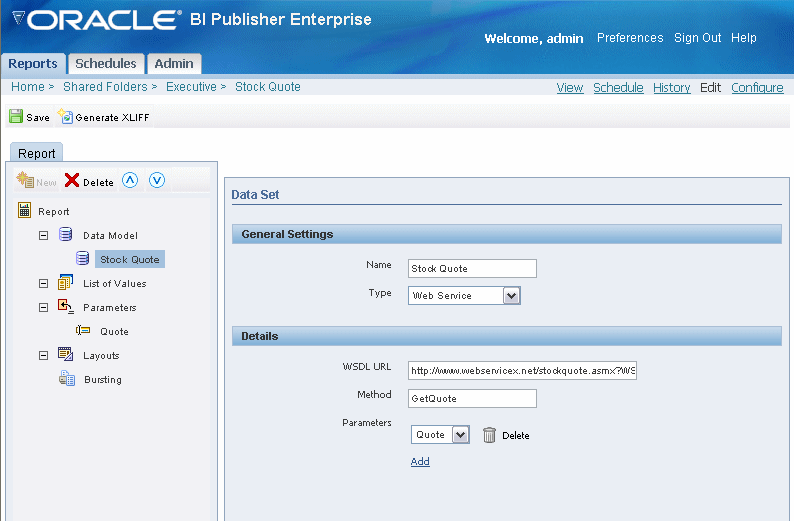Click the Generate XLIFF icon
Image resolution: width=794 pixels, height=521 pixels.
click(65, 116)
